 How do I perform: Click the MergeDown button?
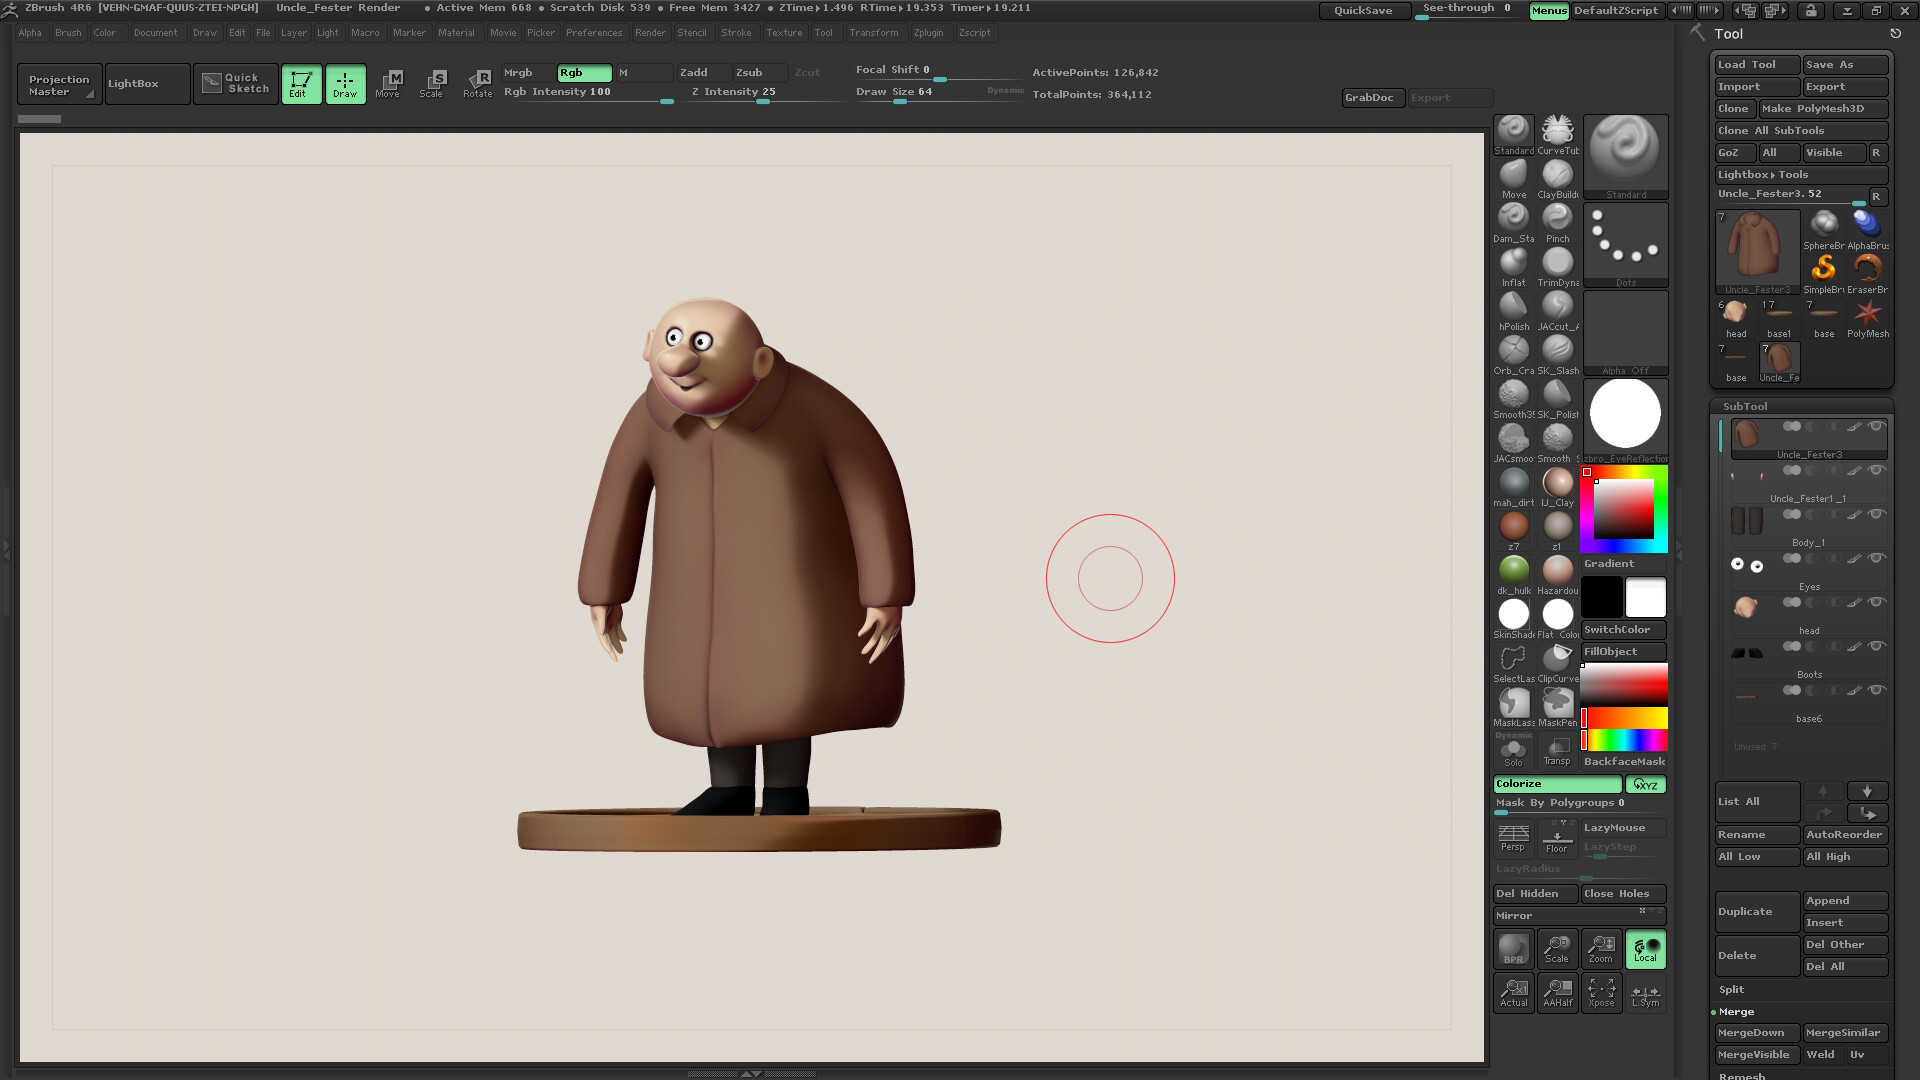[1757, 1033]
